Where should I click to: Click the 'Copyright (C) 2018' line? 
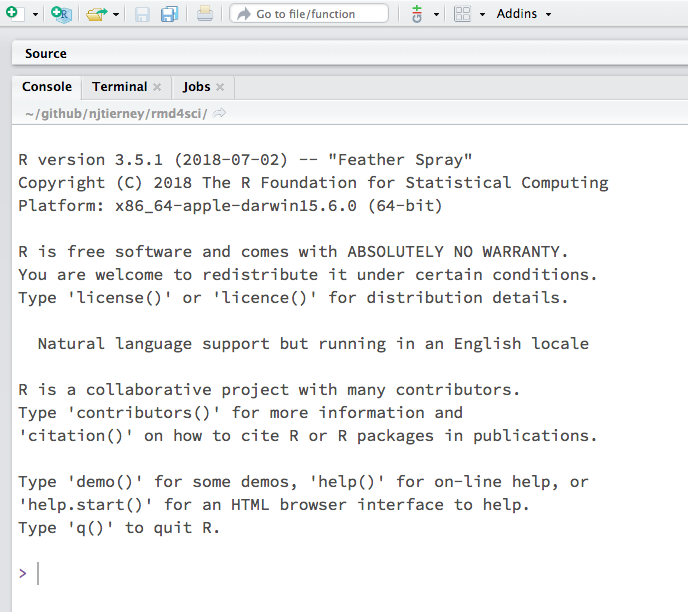point(313,183)
